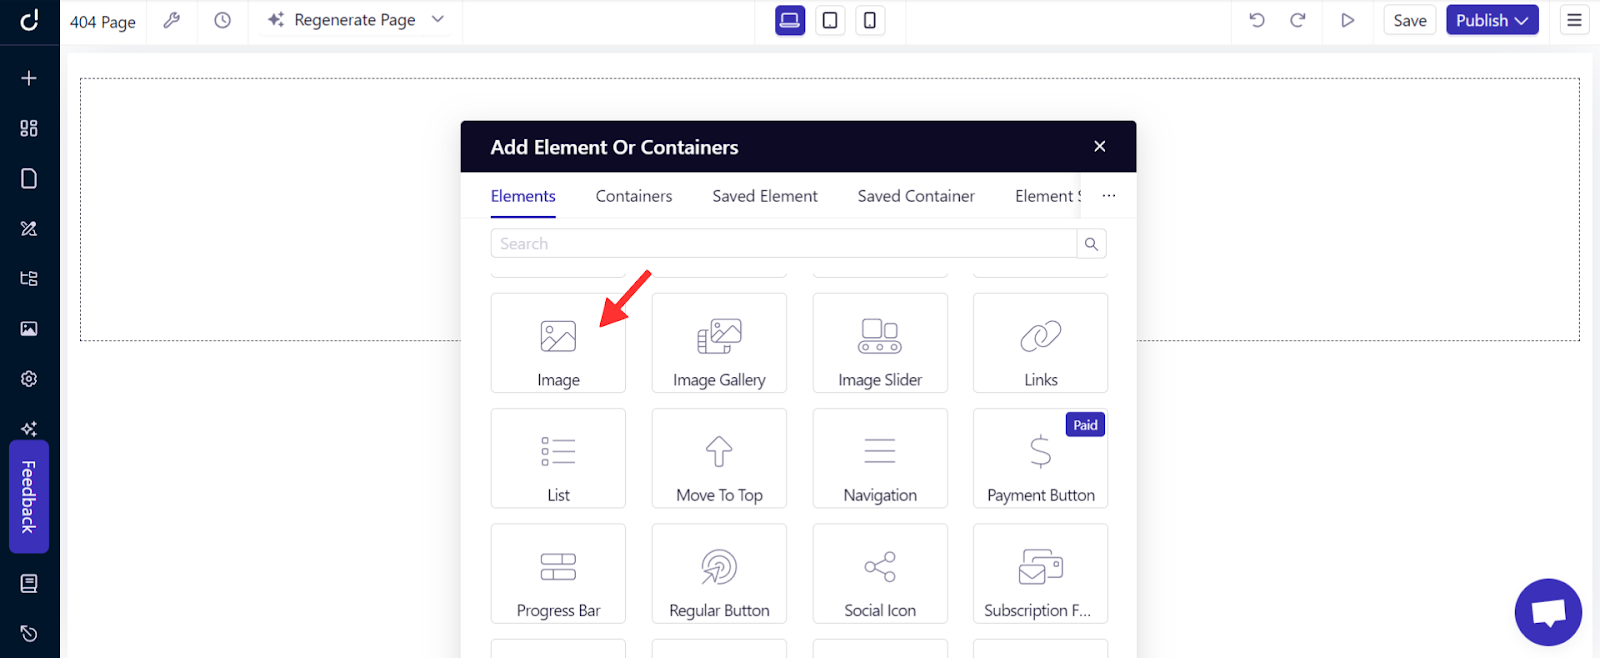This screenshot has height=658, width=1600.
Task: Add an Image element
Action: pos(558,343)
